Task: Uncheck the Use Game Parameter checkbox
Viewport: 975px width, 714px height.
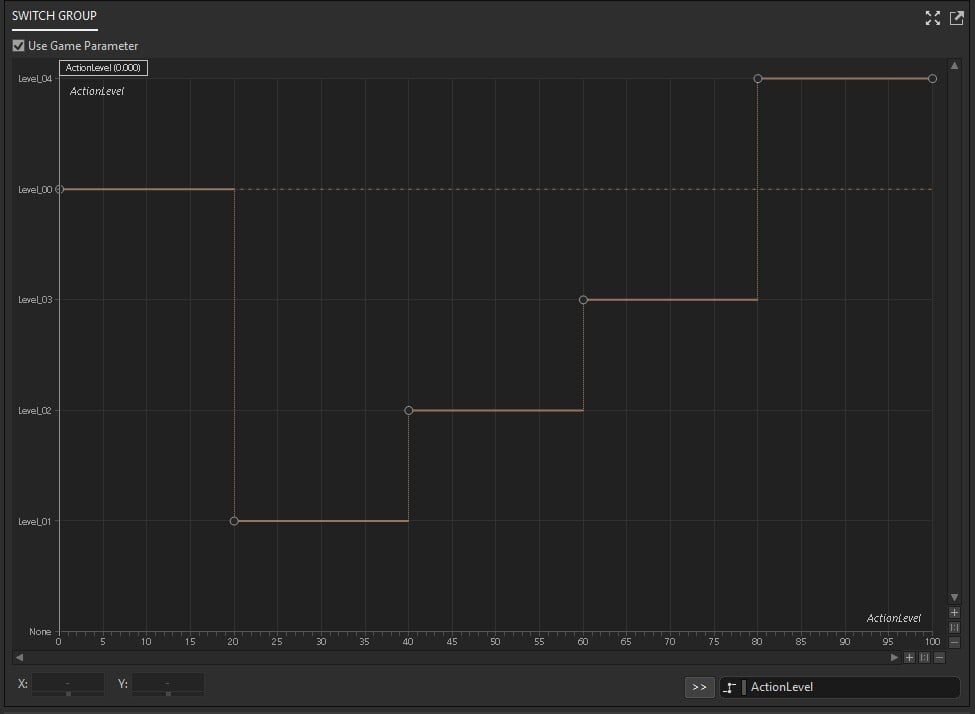Action: (18, 46)
